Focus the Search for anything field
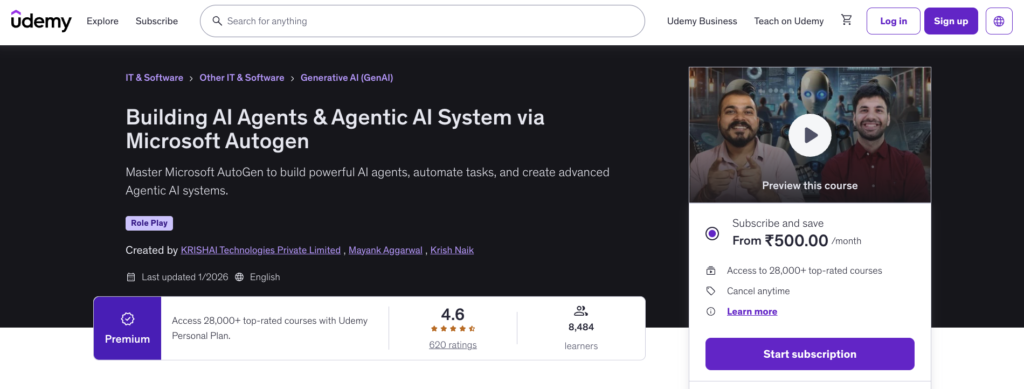1024x389 pixels. click(x=422, y=21)
